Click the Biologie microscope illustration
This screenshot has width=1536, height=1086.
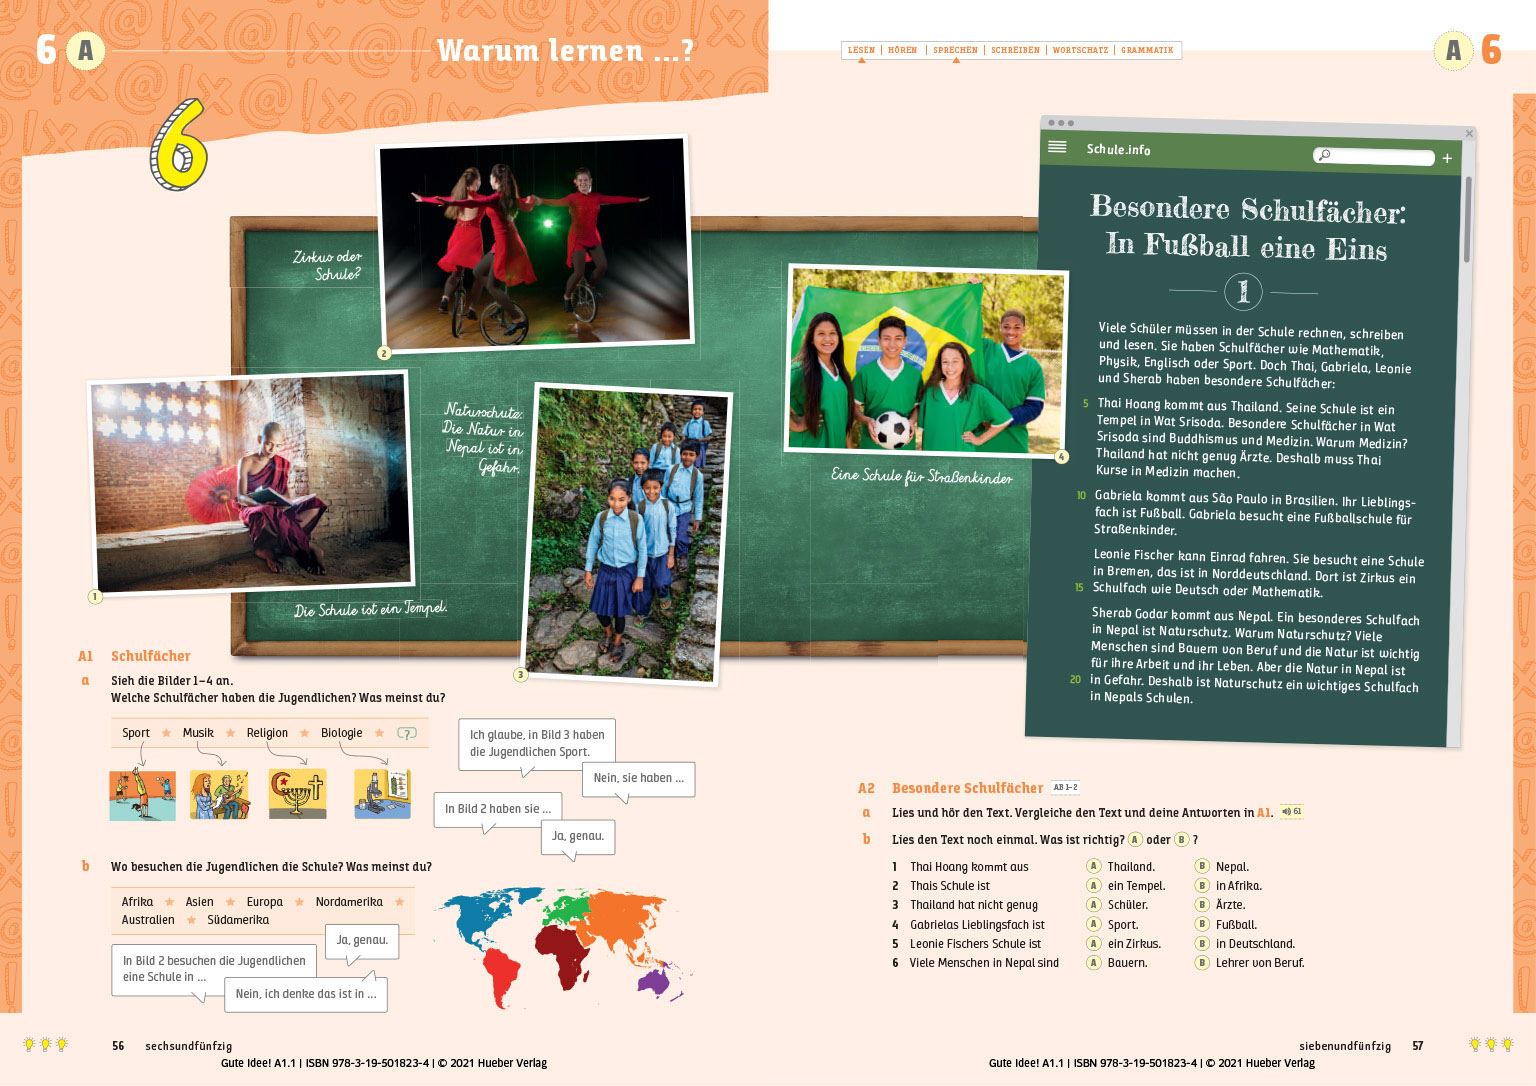[382, 795]
